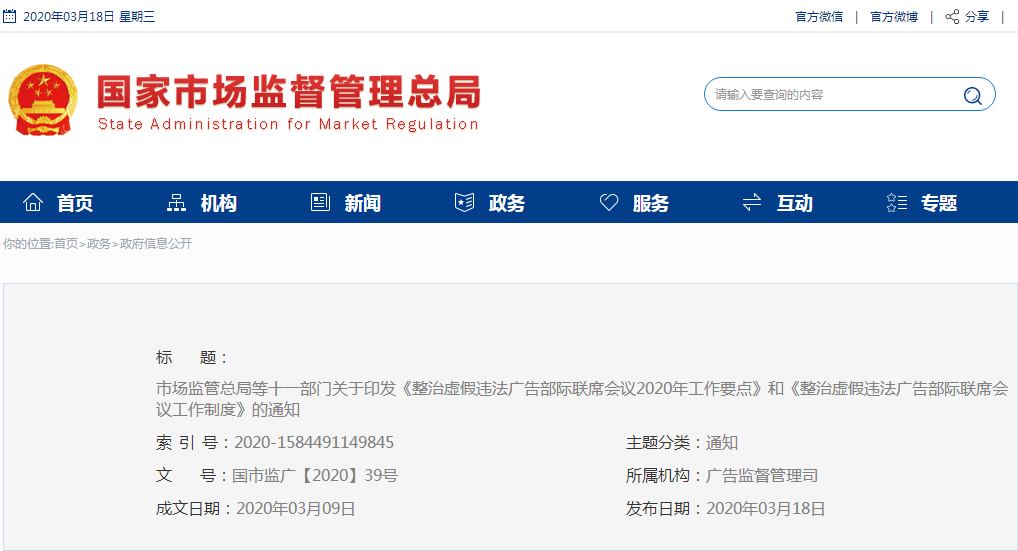Click the national emblem logo
Viewport: 1018px width, 551px height.
(x=43, y=99)
